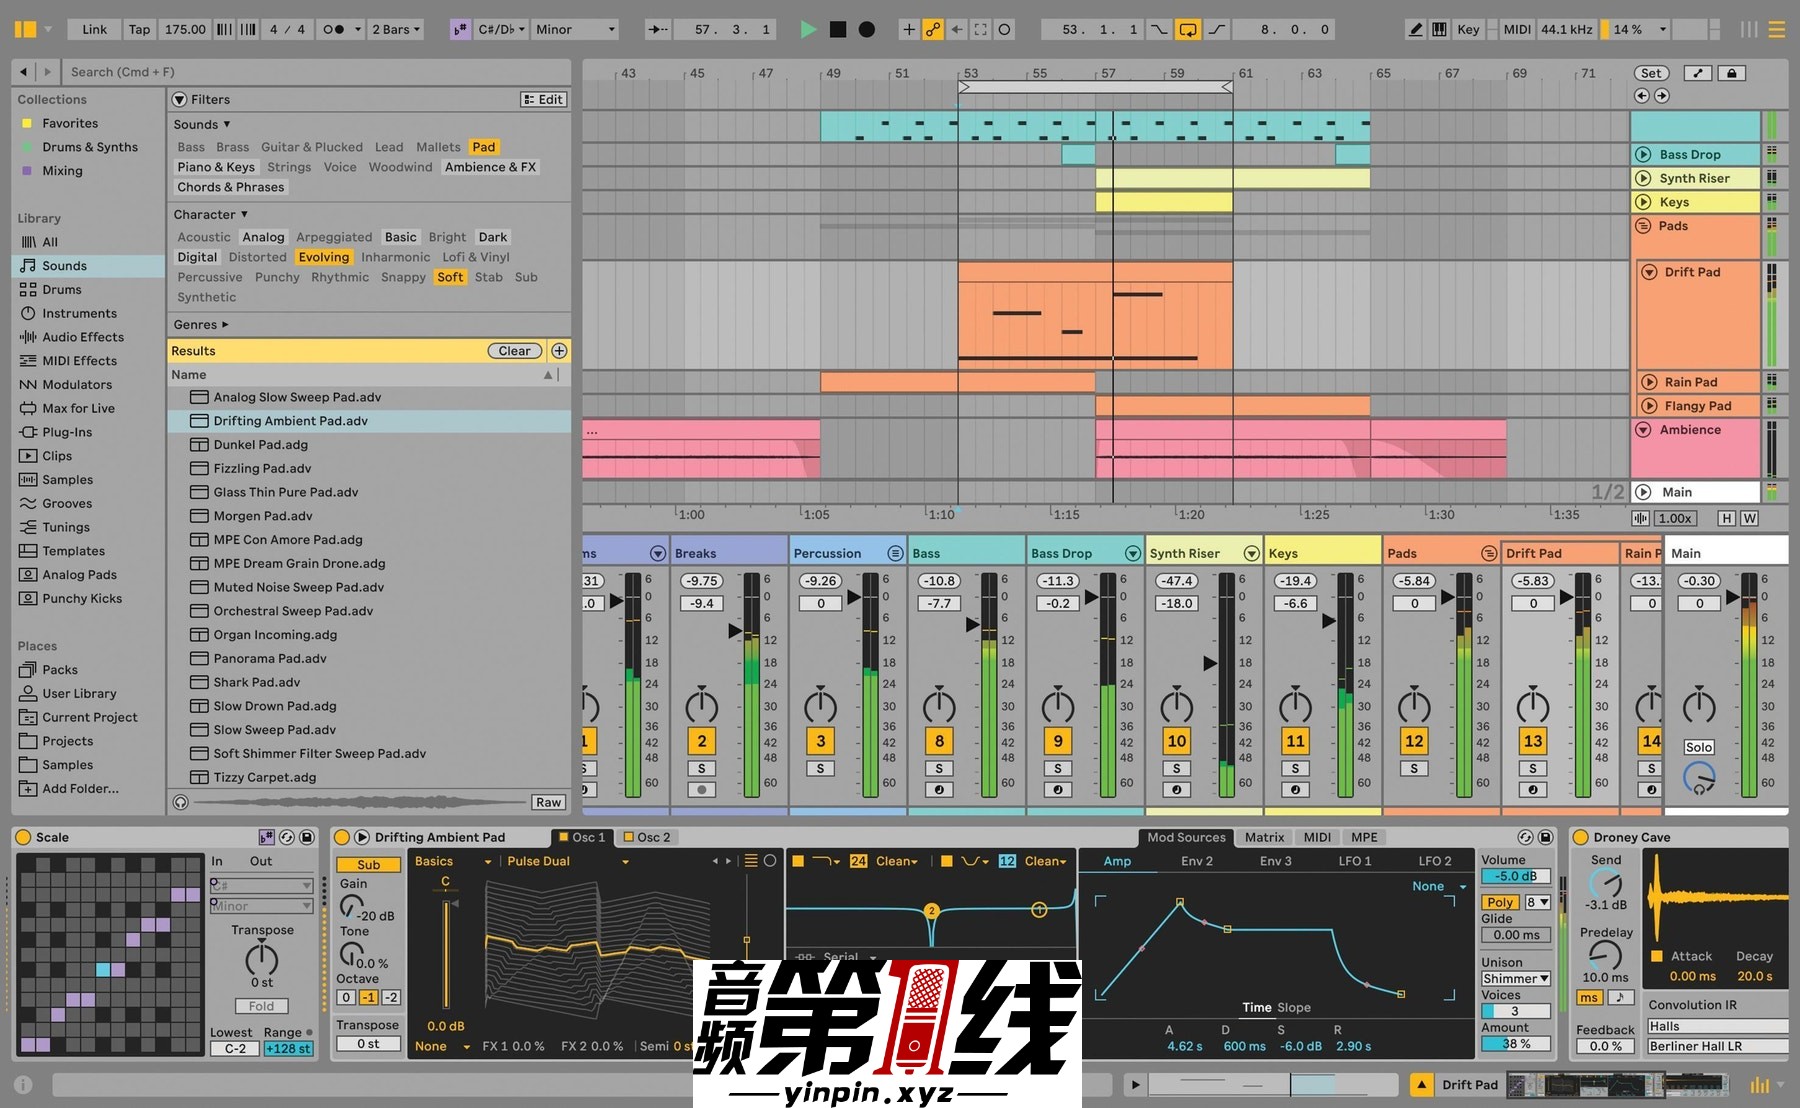
Task: Open the Minor scale dropdown
Action: (x=575, y=29)
